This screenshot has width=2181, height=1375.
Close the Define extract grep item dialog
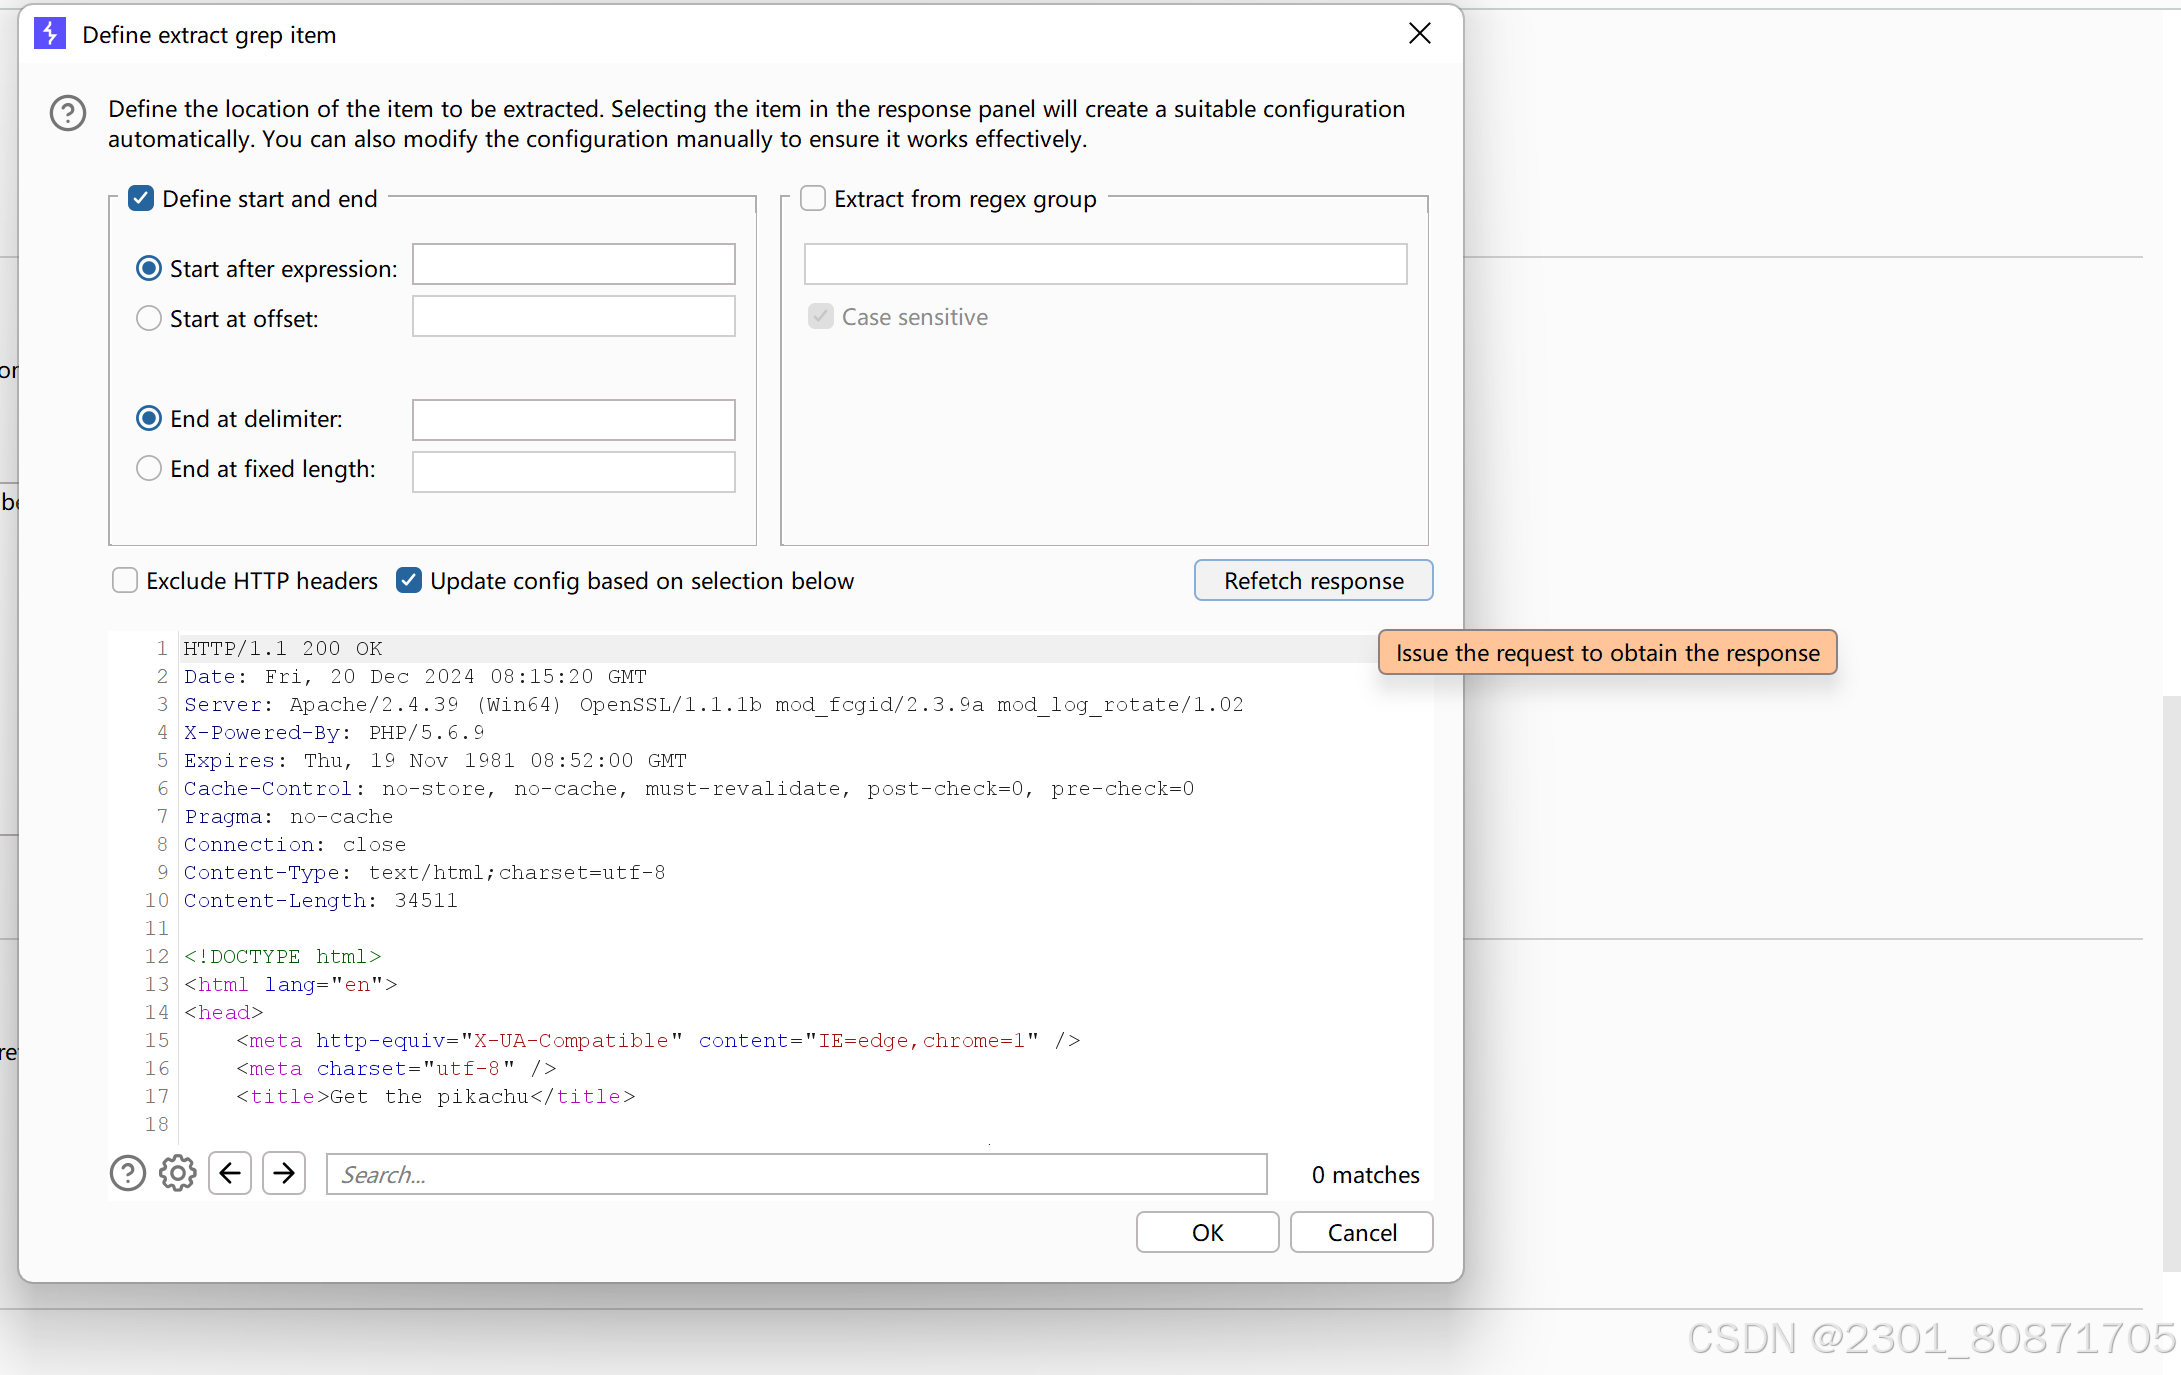coord(1419,34)
